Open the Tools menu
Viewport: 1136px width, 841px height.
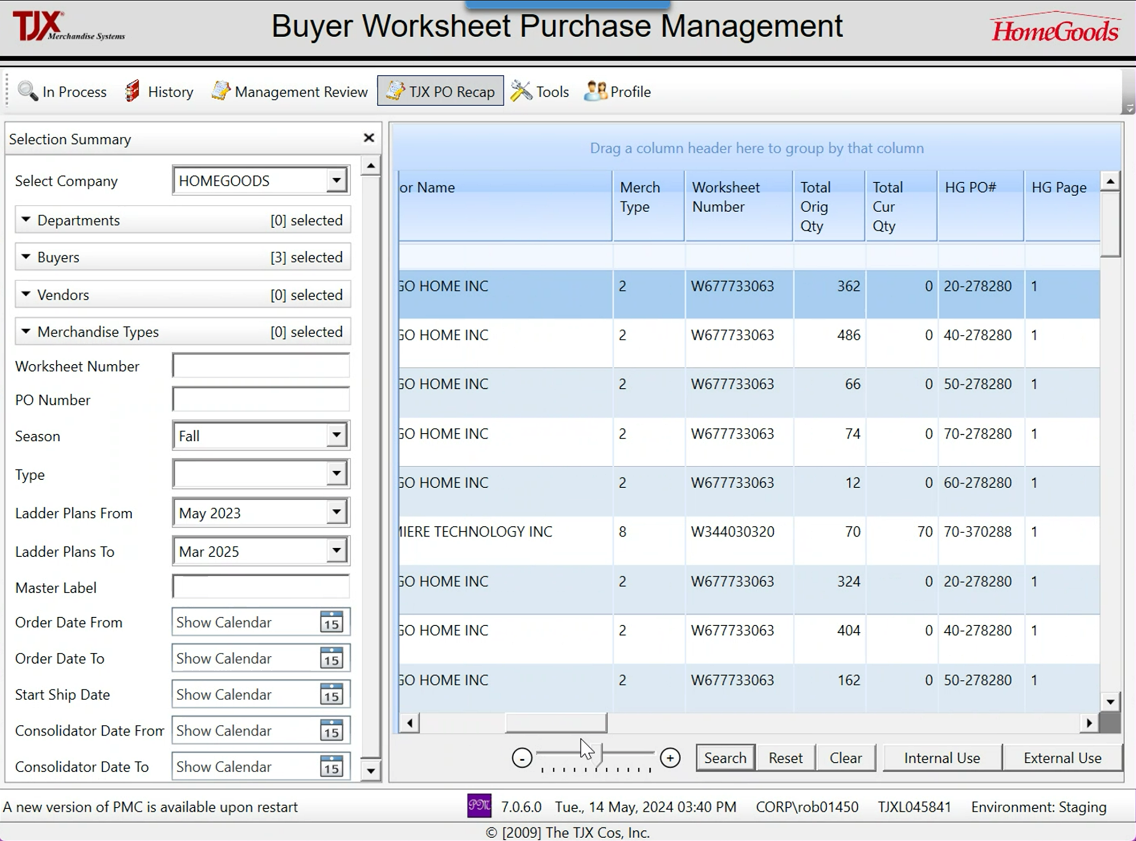pyautogui.click(x=540, y=91)
